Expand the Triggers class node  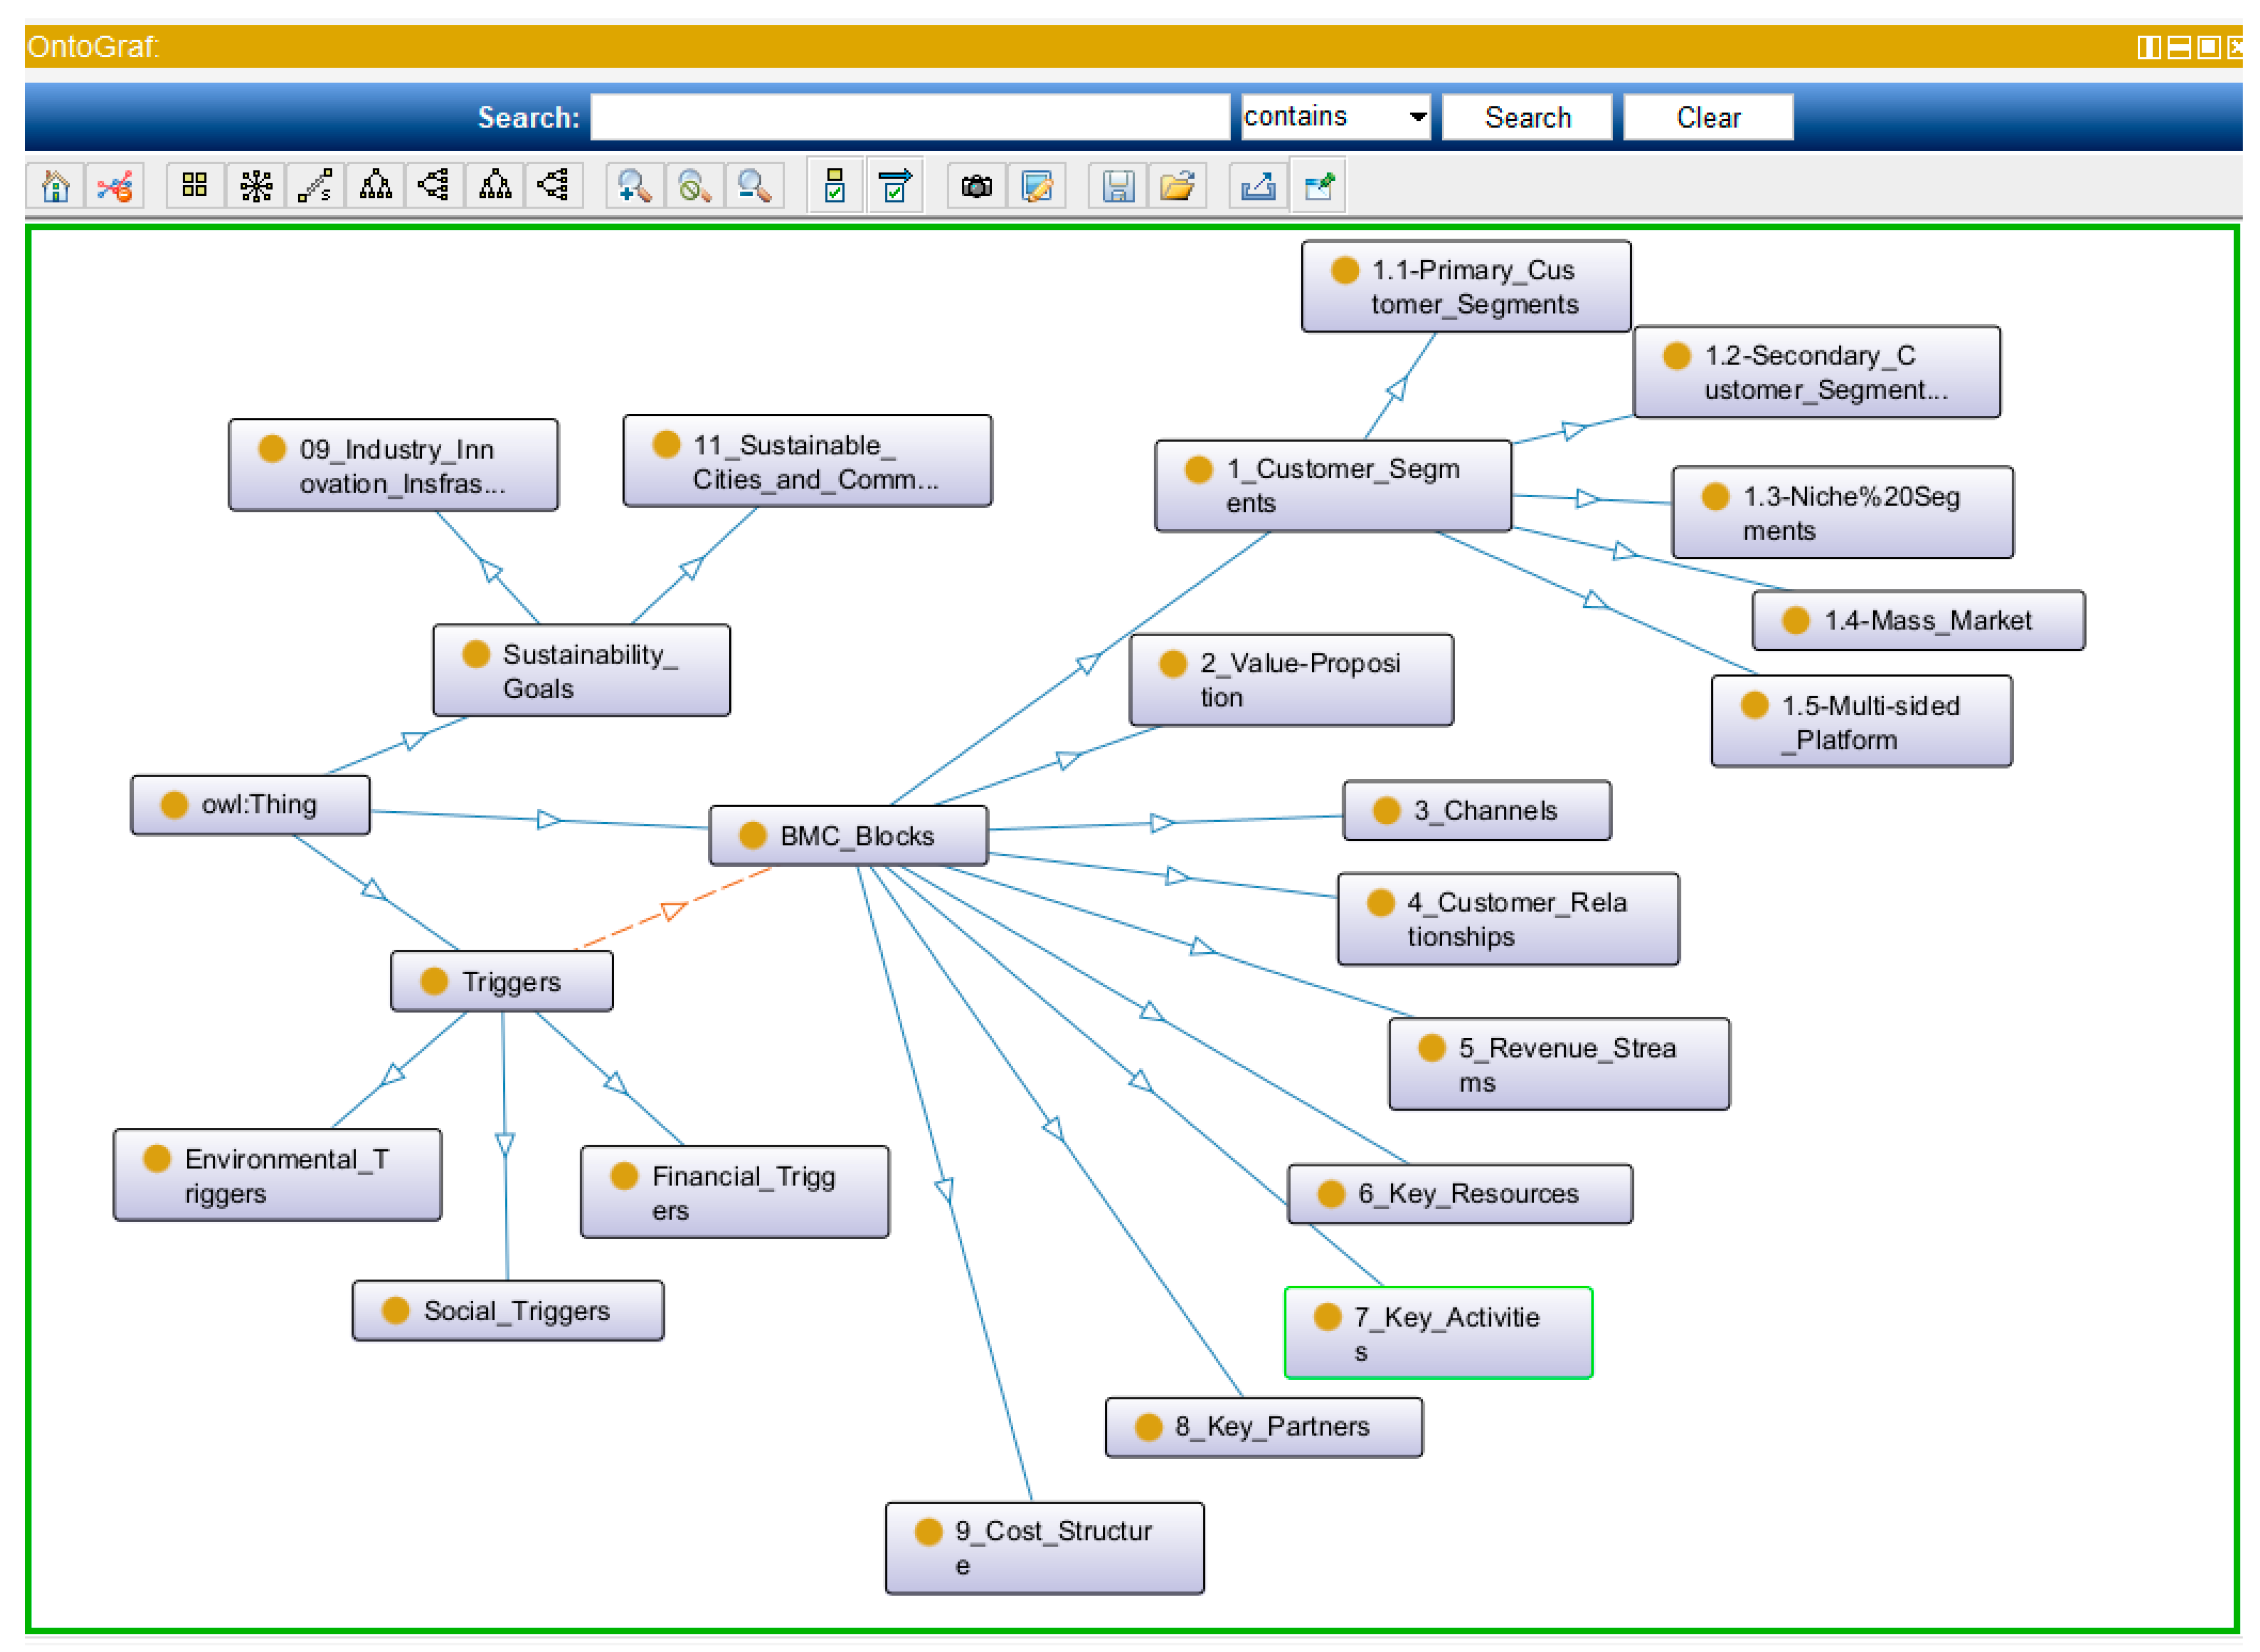501,982
